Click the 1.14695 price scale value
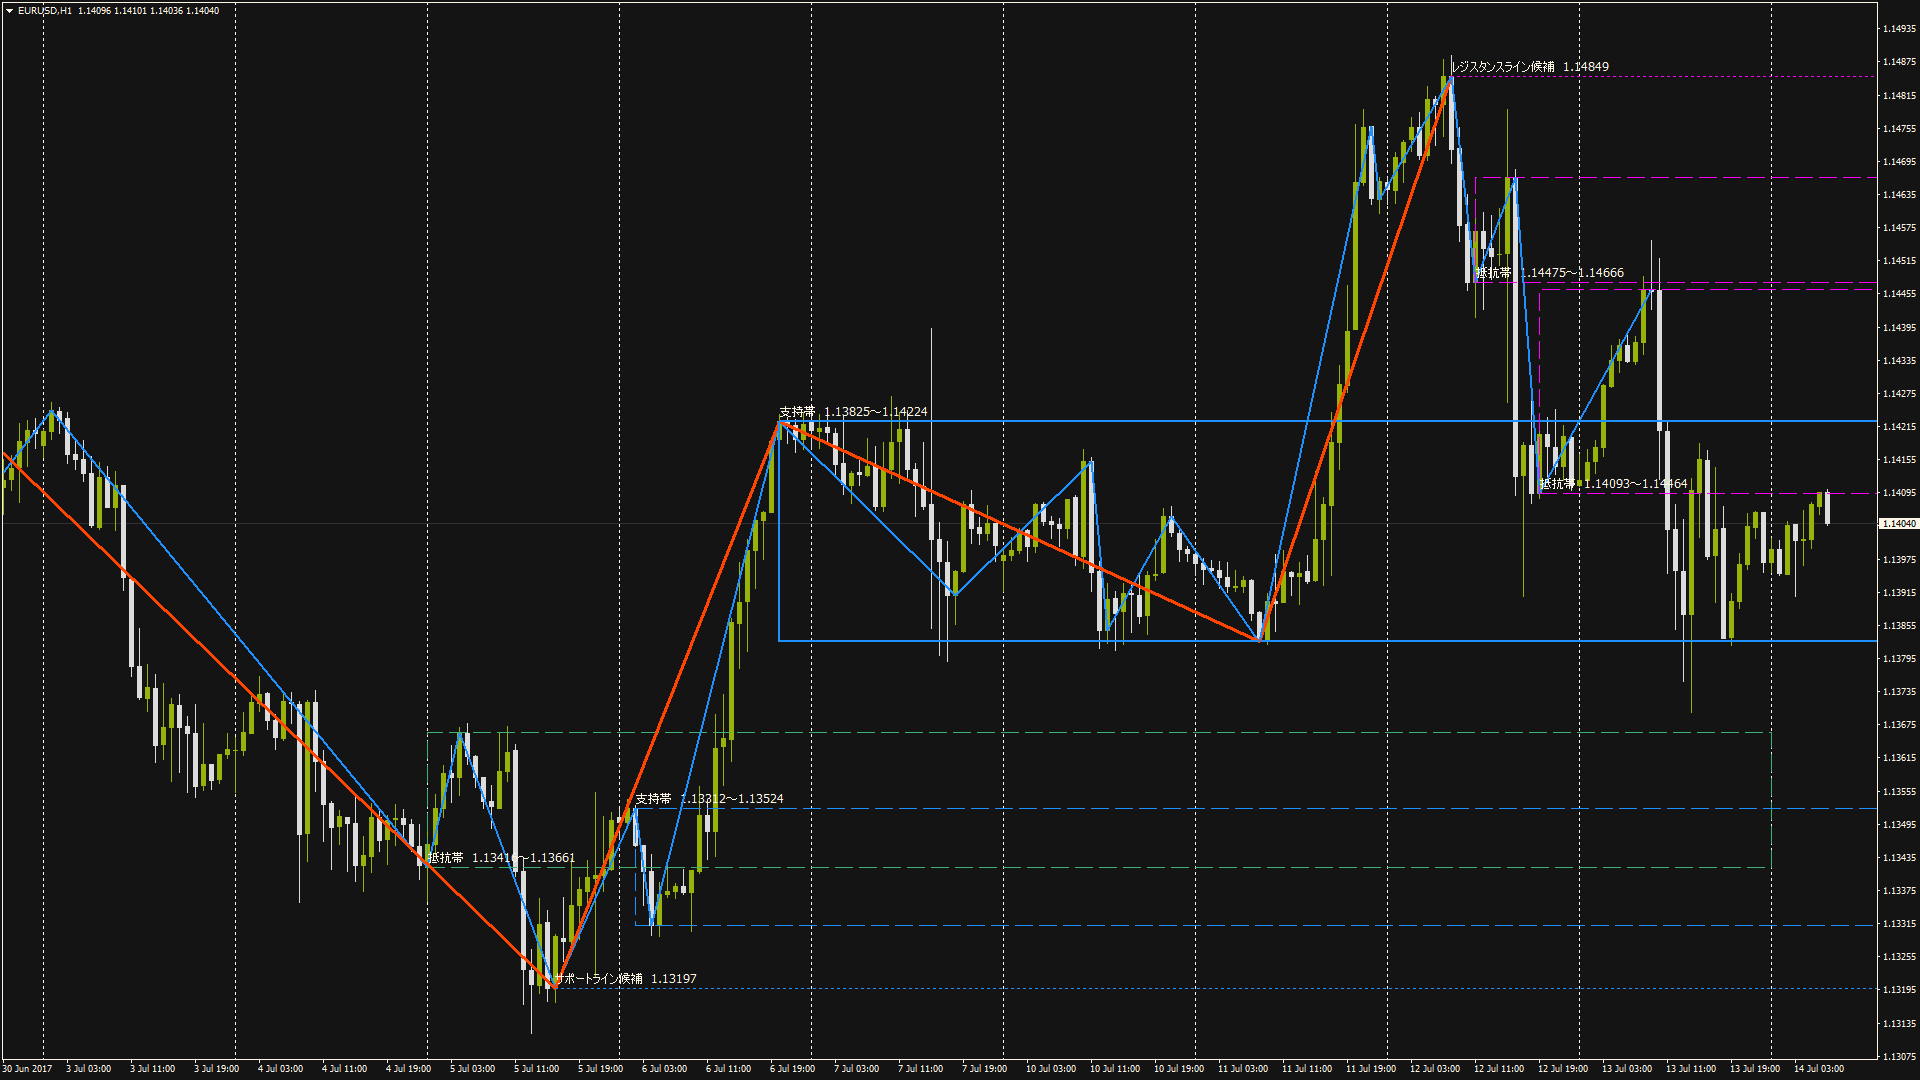The image size is (1920, 1080). [1899, 162]
